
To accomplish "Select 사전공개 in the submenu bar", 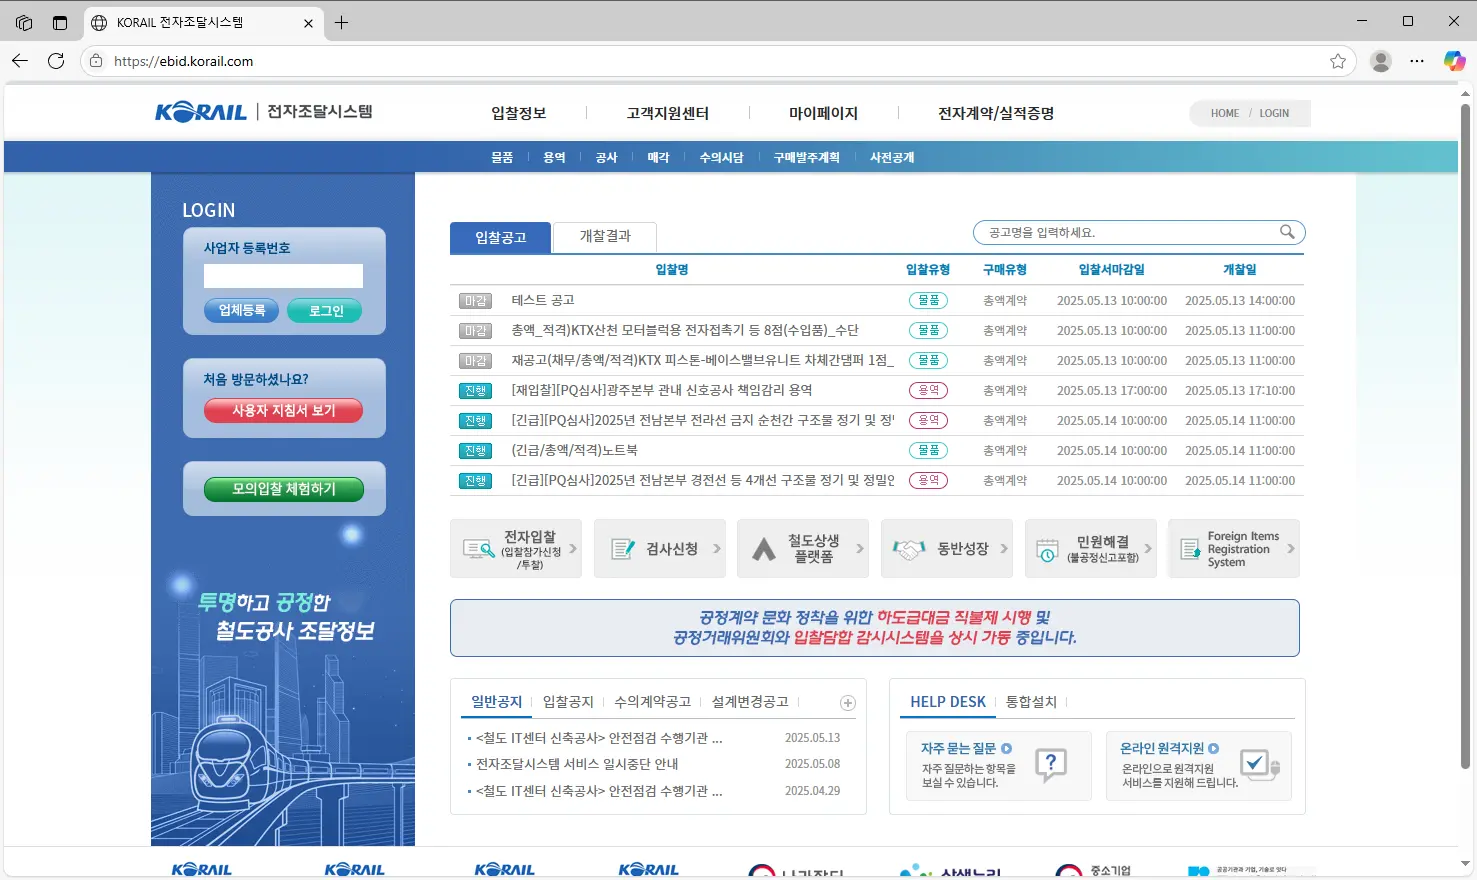I will 892,157.
